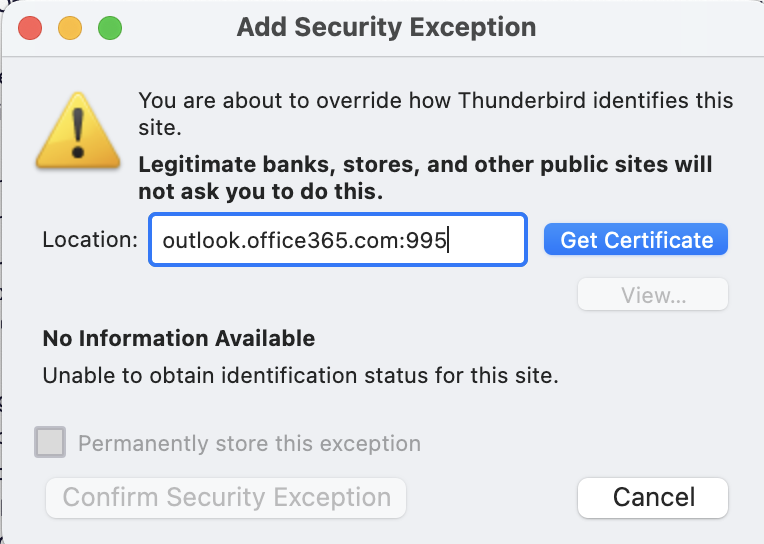Click the outlook.office365.com hostname in Location
Viewport: 764px width, 544px height.
click(x=280, y=240)
